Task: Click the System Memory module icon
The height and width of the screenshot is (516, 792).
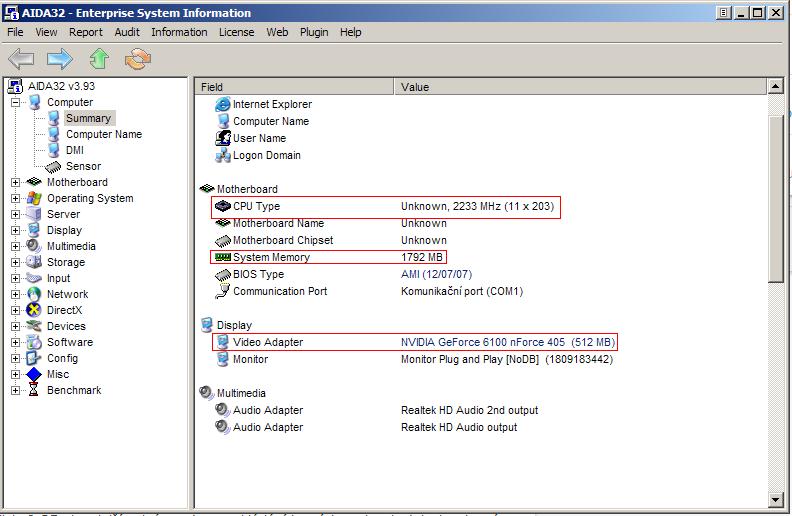Action: [x=222, y=257]
